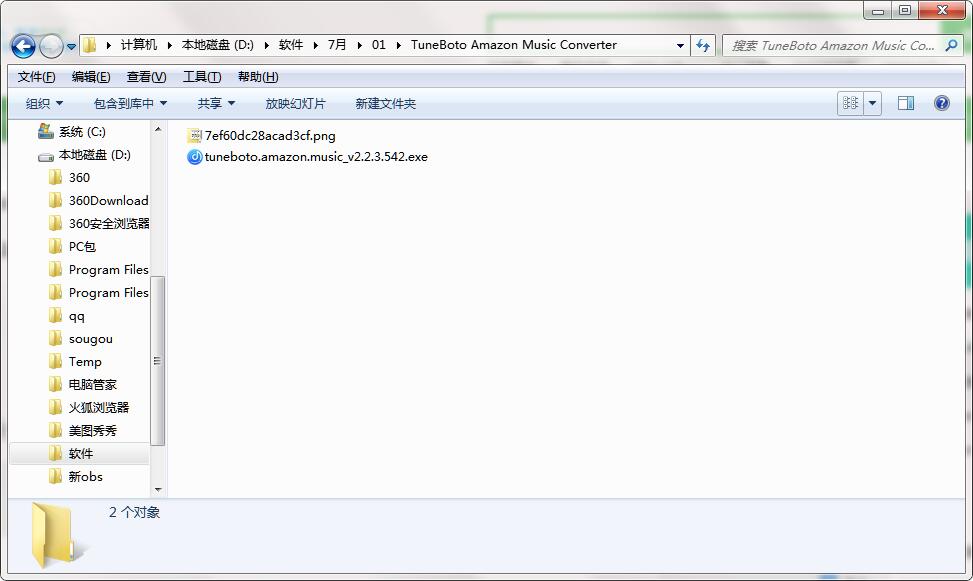Open the 组织 dropdown

tap(44, 103)
